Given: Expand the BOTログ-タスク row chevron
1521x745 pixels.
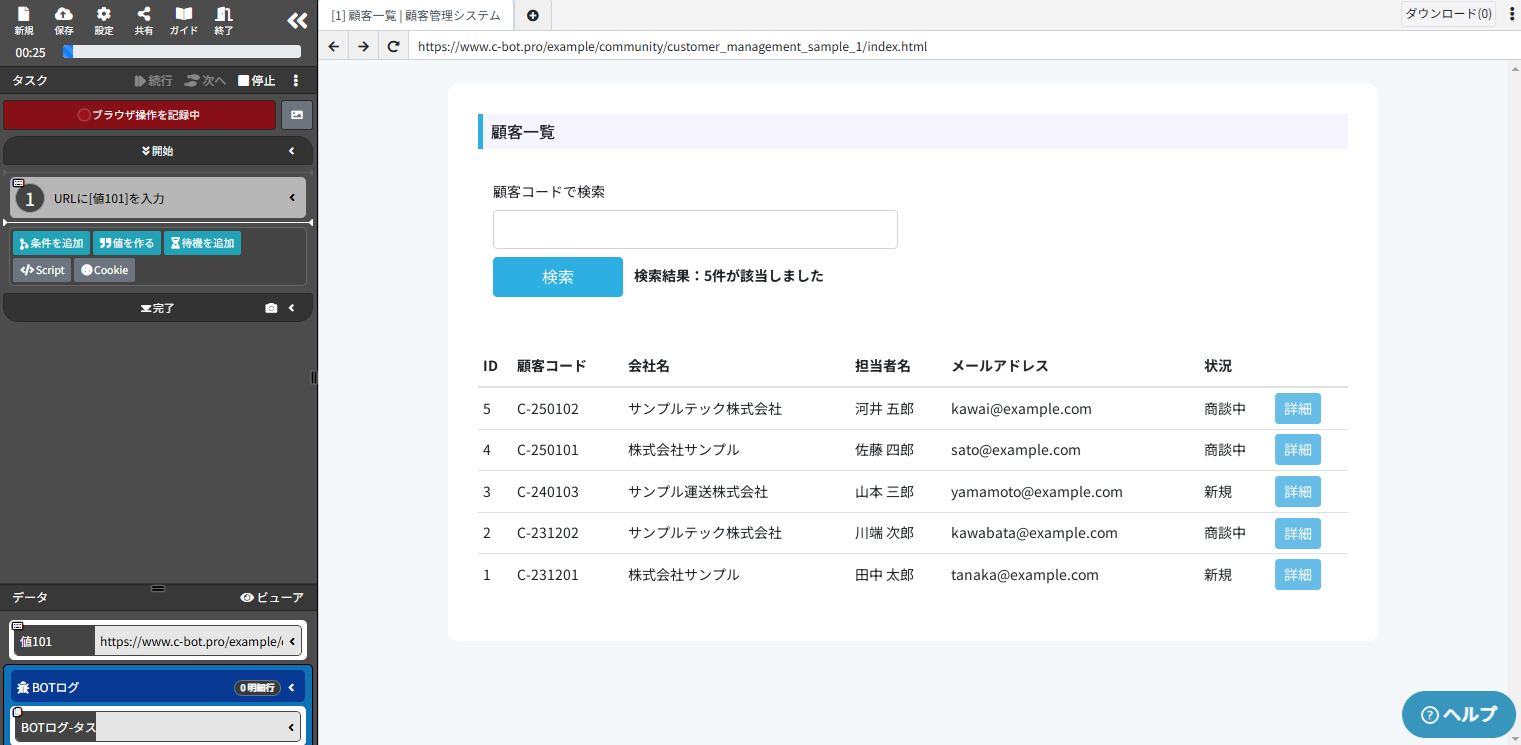Looking at the screenshot, I should coord(292,727).
